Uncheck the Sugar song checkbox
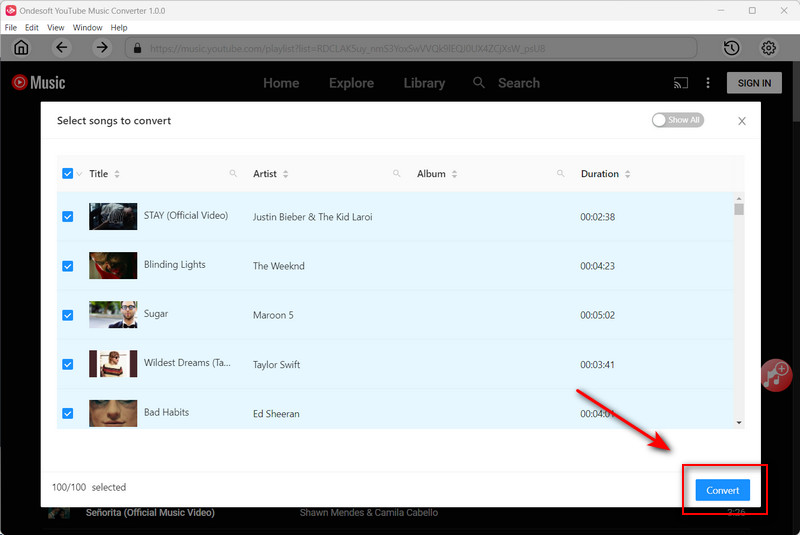The image size is (800, 535). click(x=67, y=315)
